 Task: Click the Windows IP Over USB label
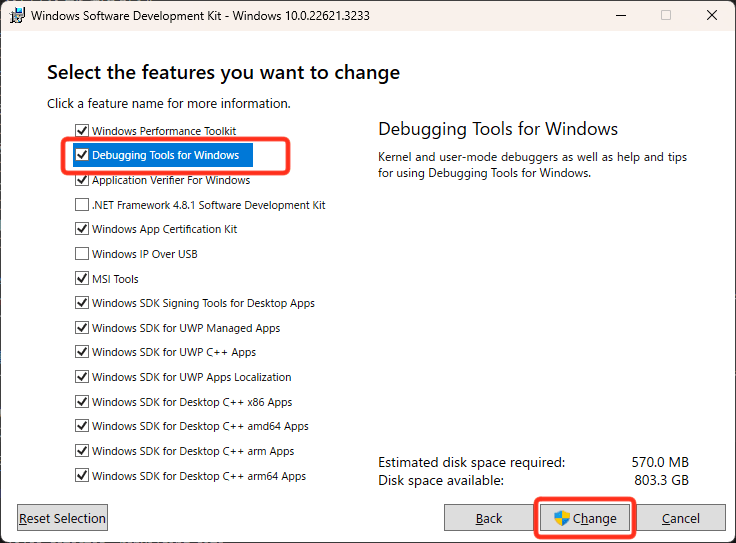(145, 254)
